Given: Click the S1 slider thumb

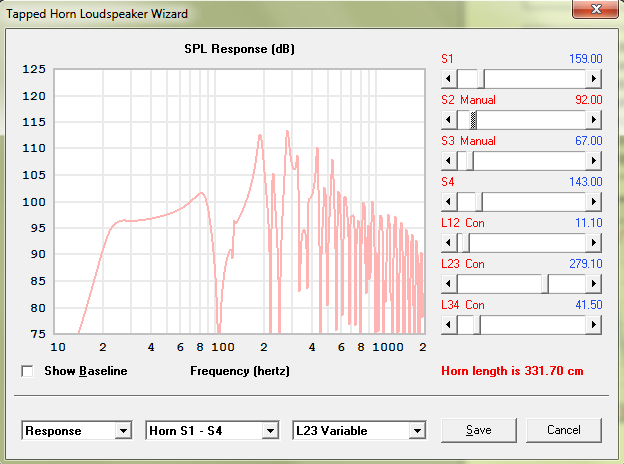Looking at the screenshot, I should click(481, 79).
